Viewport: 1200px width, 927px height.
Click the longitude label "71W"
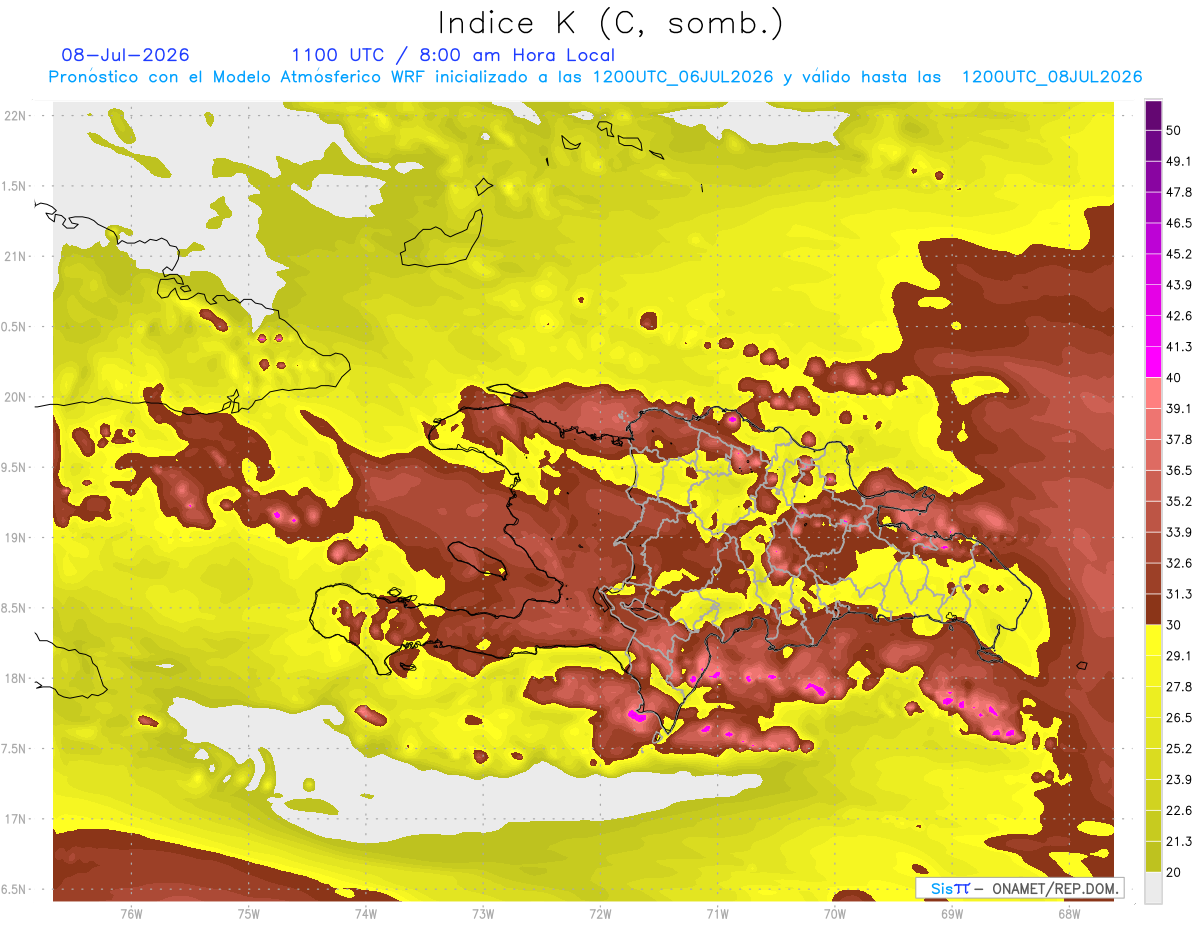tap(717, 914)
